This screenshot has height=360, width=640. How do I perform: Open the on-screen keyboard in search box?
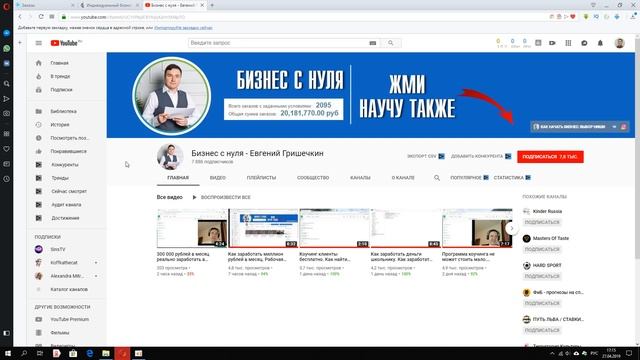[373, 43]
